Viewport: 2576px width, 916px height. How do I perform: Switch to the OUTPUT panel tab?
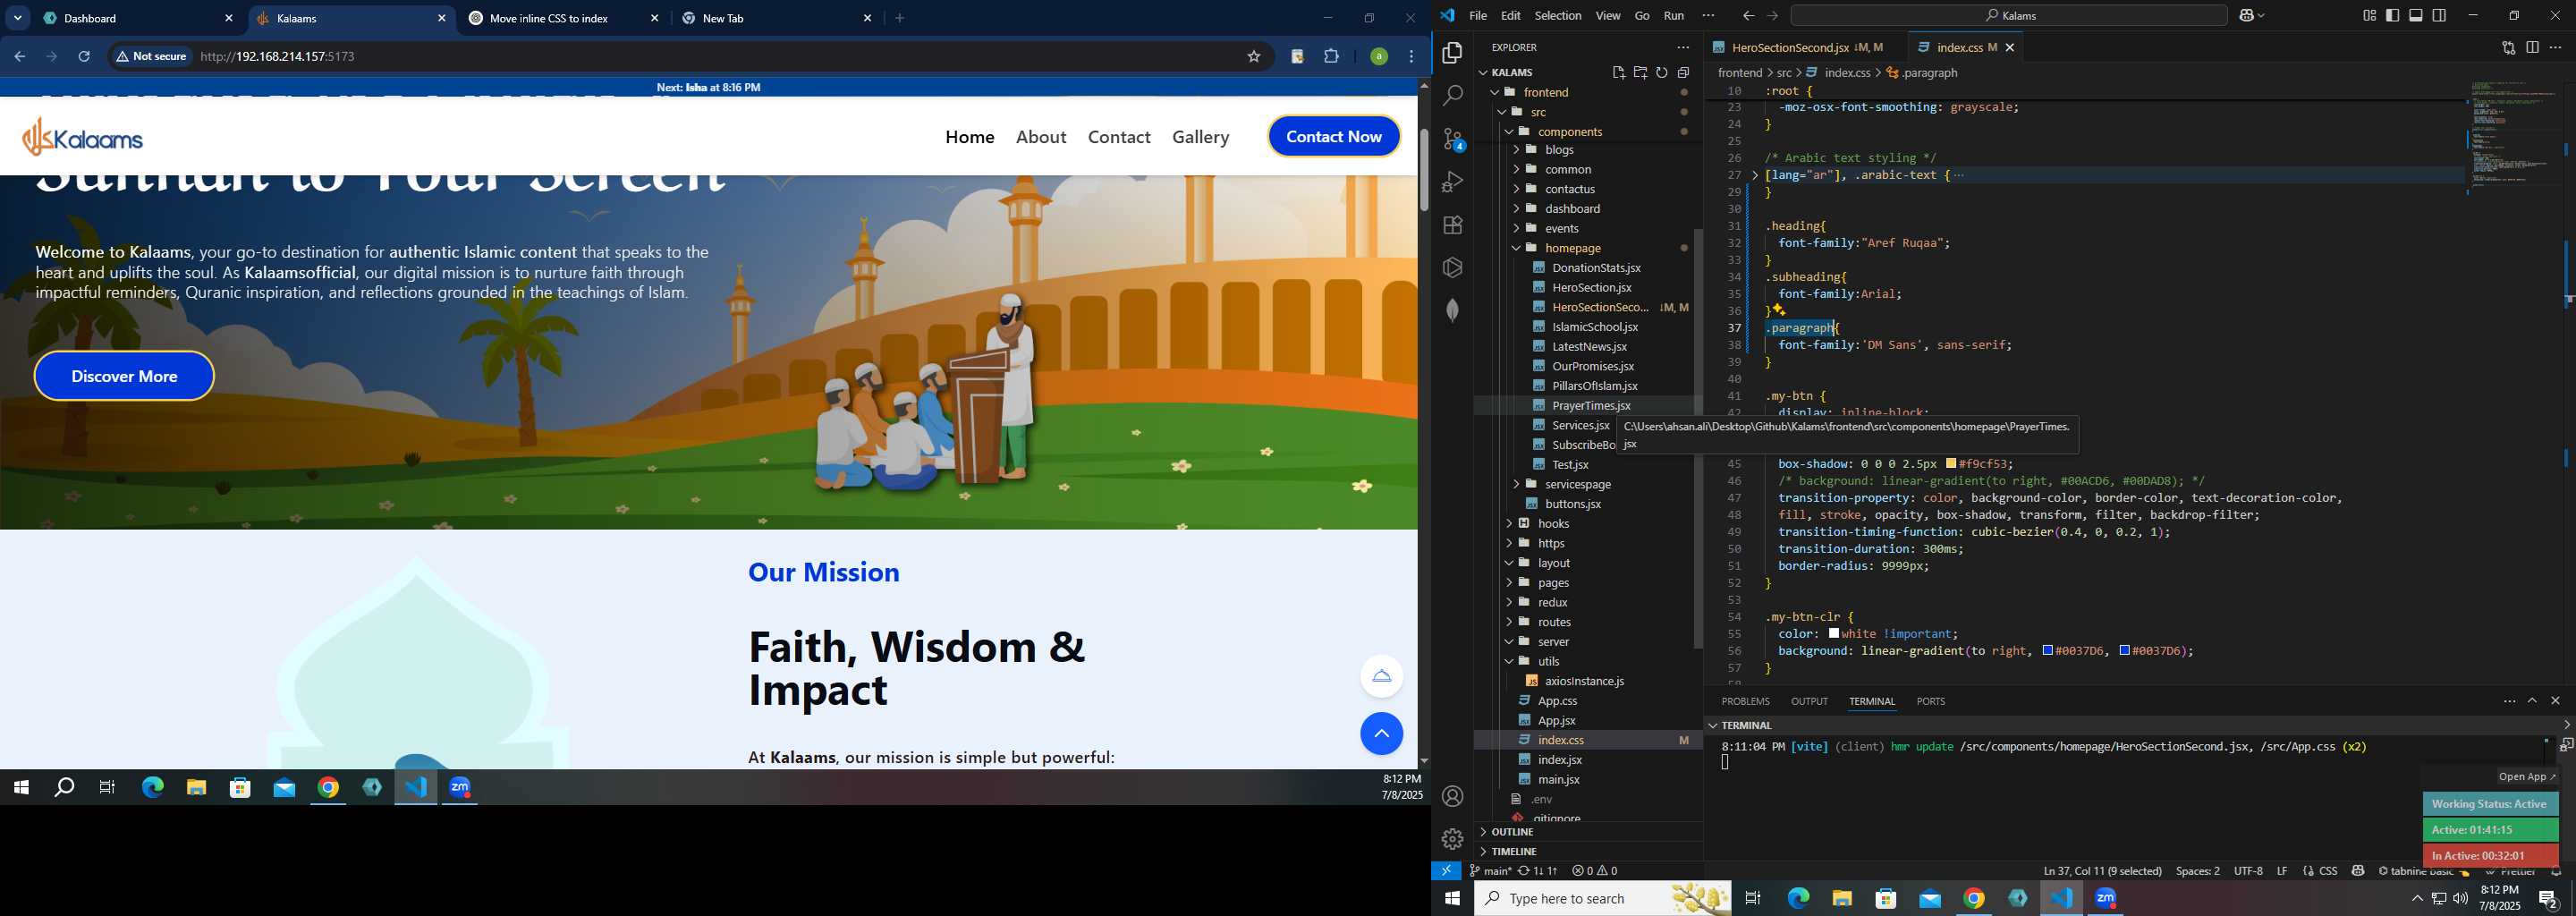pyautogui.click(x=1808, y=701)
